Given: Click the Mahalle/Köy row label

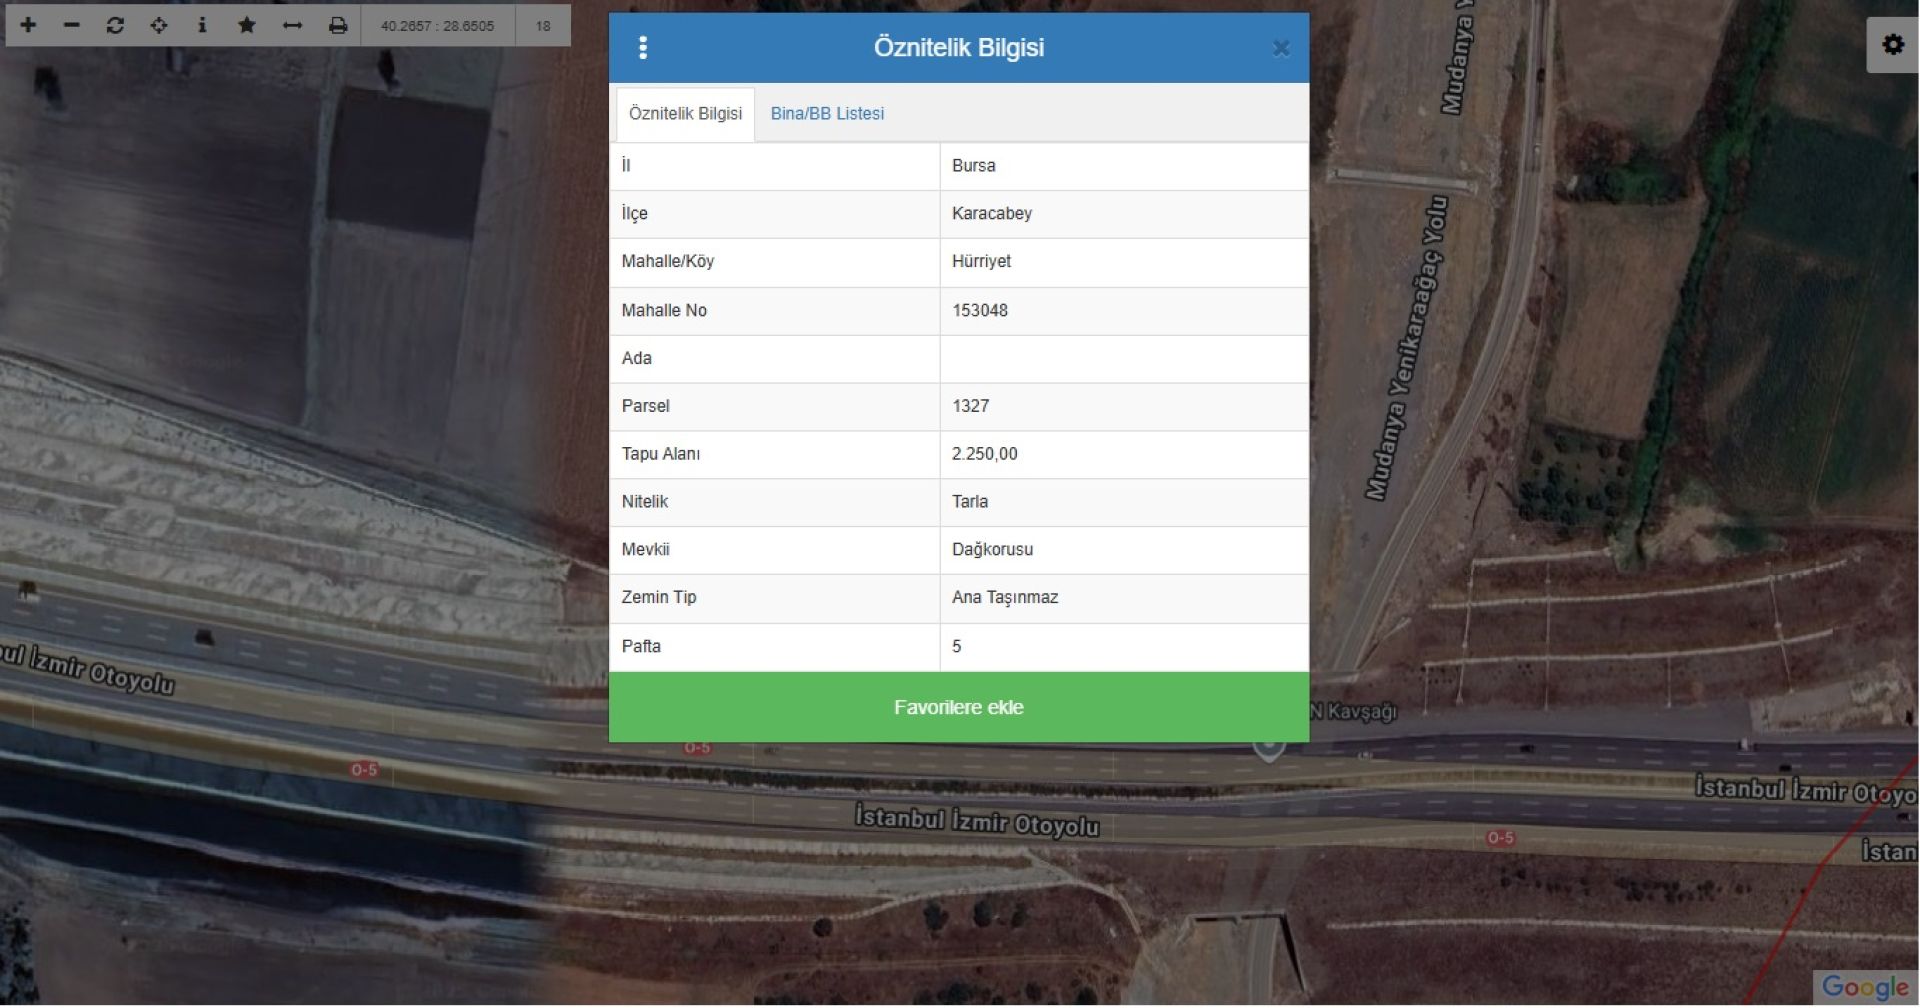Looking at the screenshot, I should [667, 261].
